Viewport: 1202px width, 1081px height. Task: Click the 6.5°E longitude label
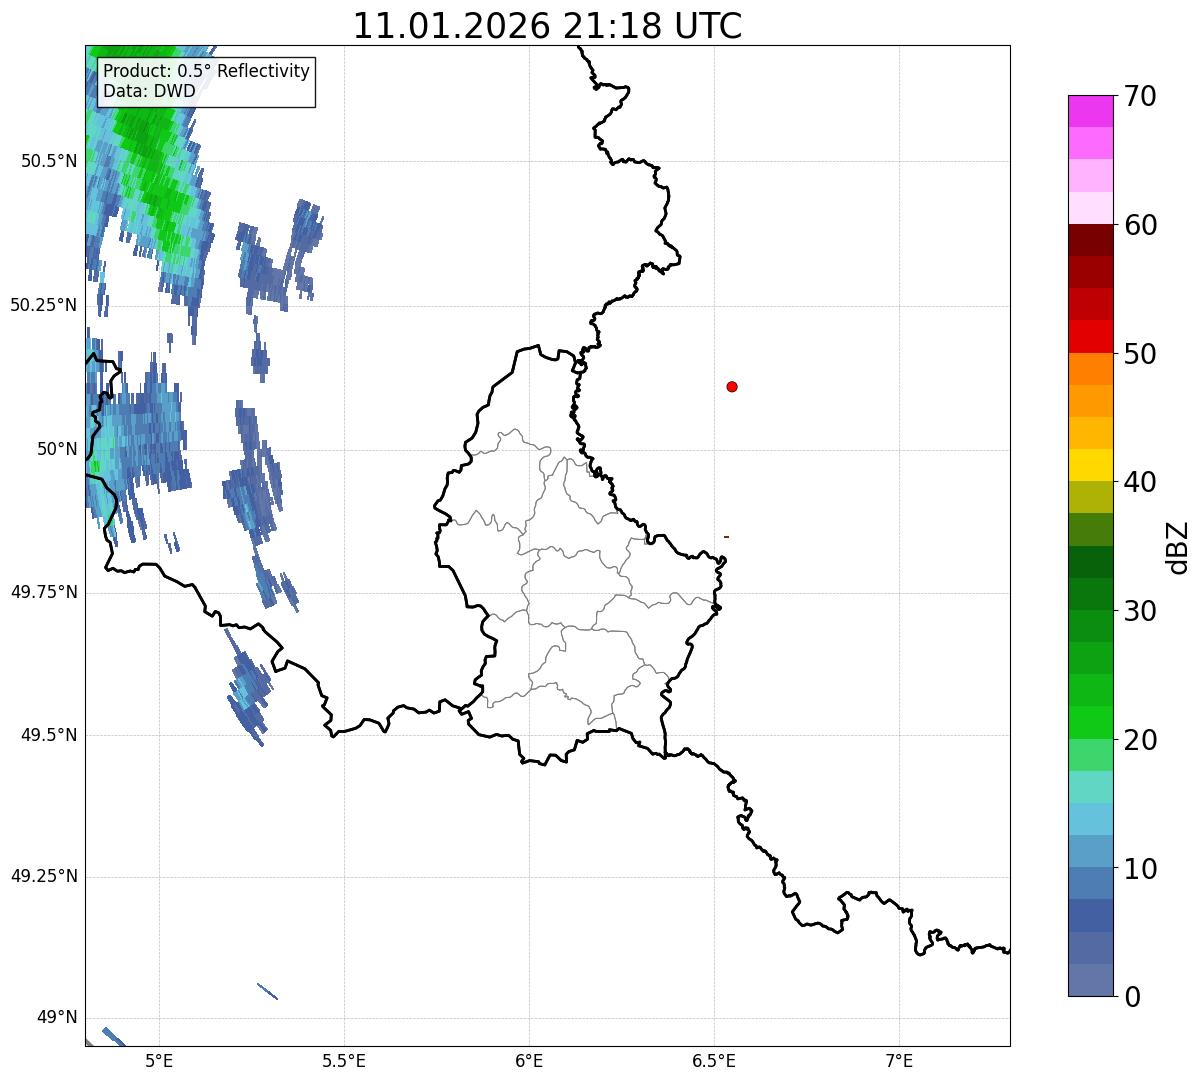click(714, 1061)
